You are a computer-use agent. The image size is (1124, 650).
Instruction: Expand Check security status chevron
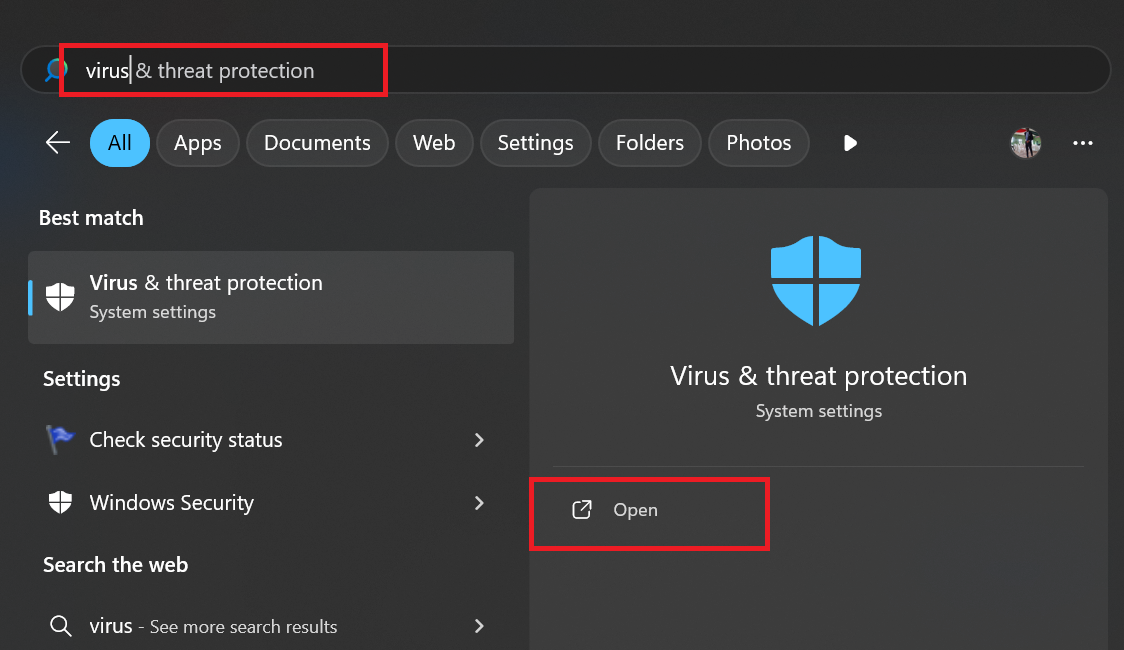pos(479,440)
